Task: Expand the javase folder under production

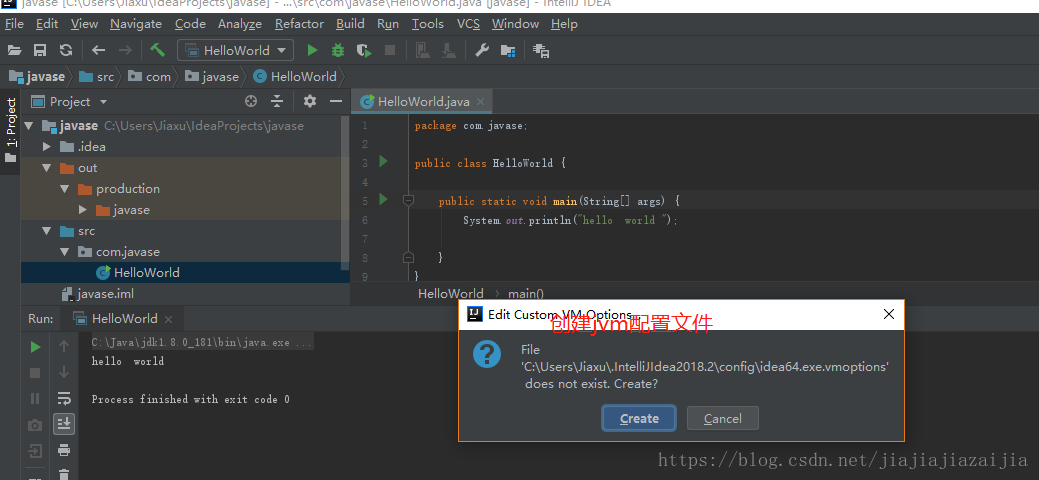Action: pos(83,210)
